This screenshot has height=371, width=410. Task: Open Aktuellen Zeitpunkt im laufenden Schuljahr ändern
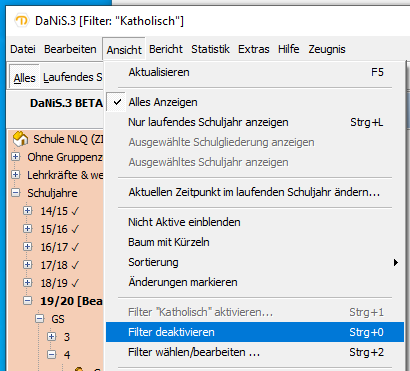255,192
